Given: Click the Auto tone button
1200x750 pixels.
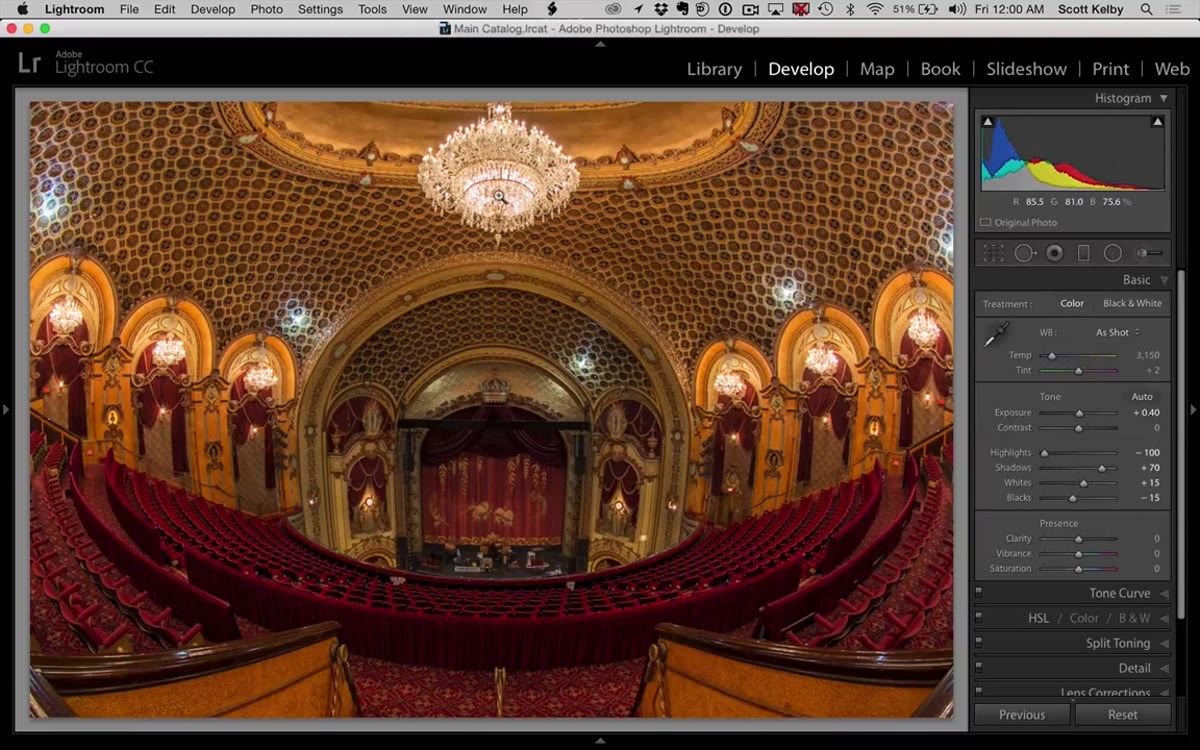Looking at the screenshot, I should [1142, 397].
